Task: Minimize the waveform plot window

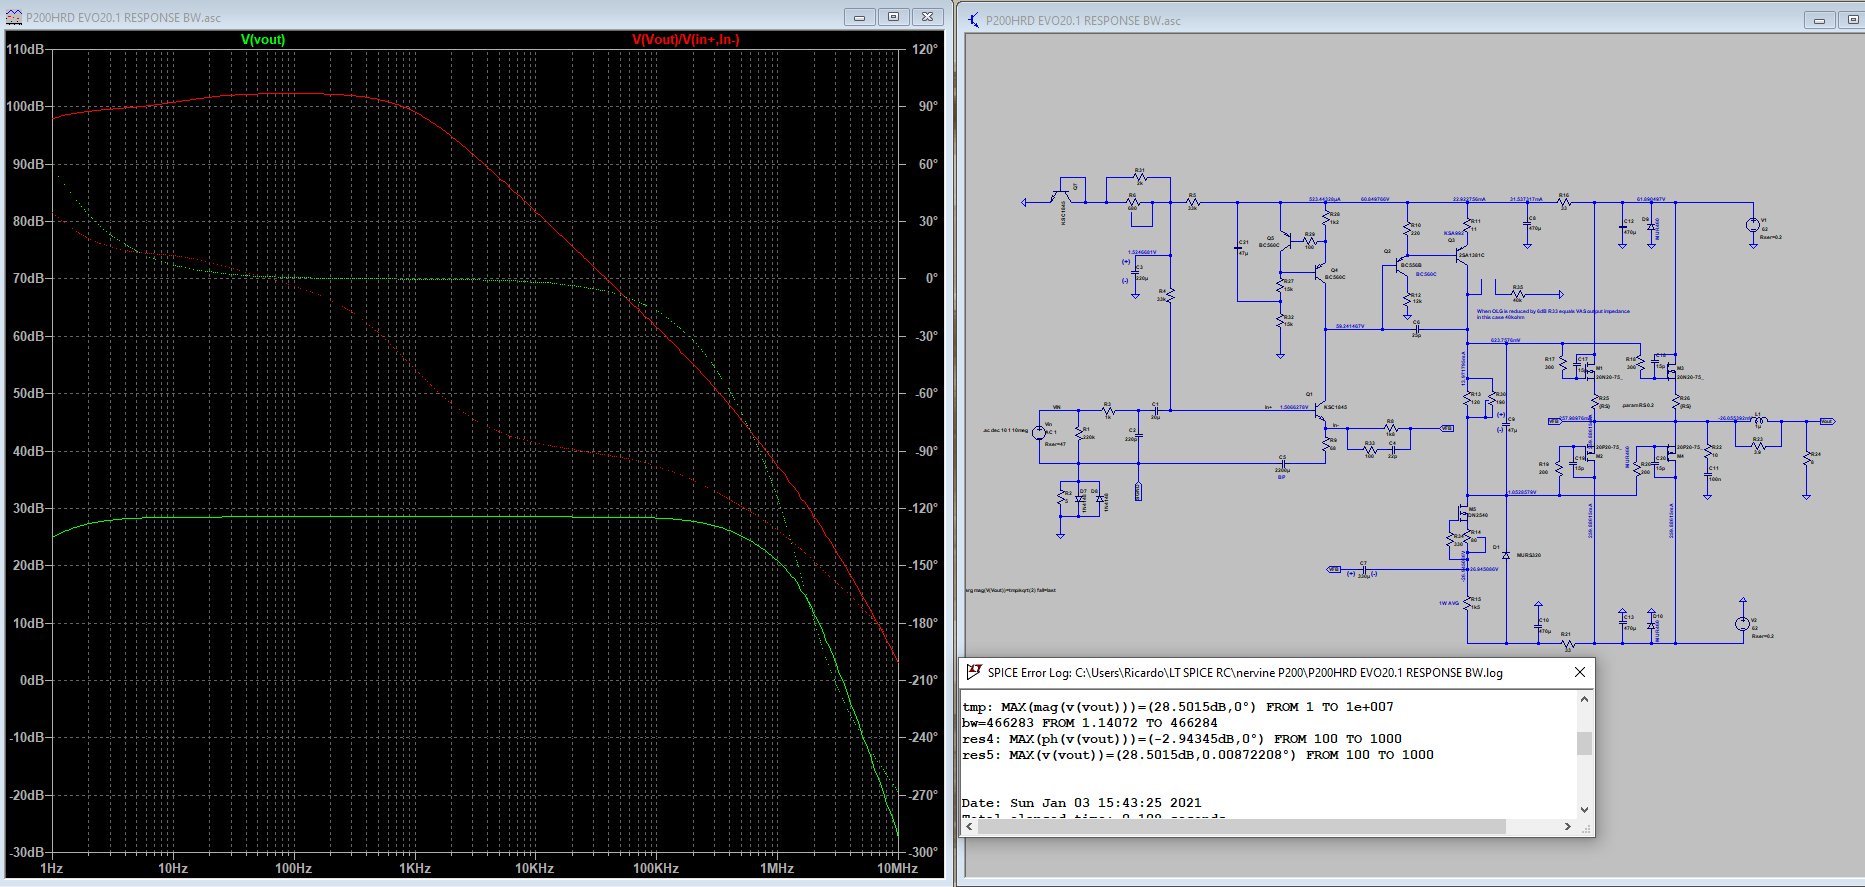Action: pos(859,17)
